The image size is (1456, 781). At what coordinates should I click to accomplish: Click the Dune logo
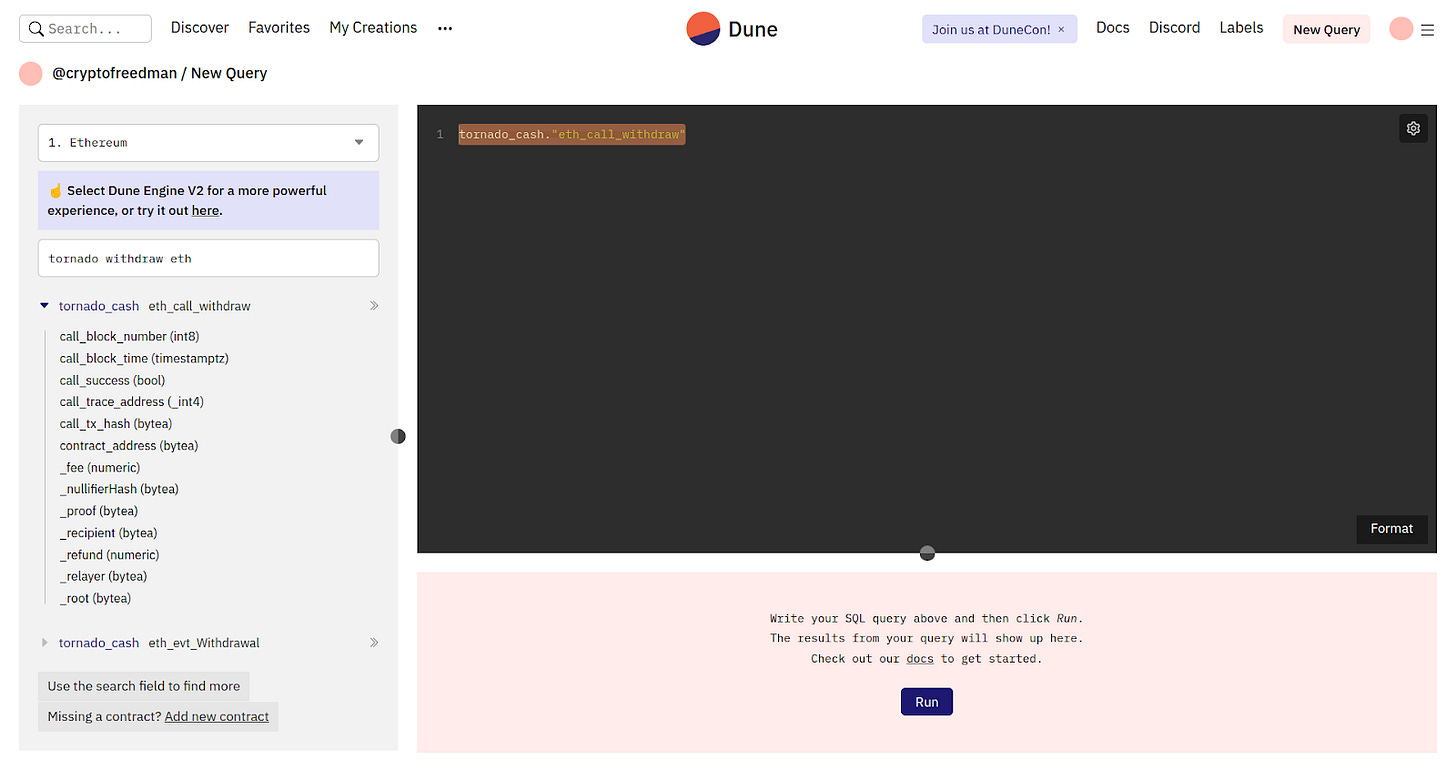(x=732, y=29)
